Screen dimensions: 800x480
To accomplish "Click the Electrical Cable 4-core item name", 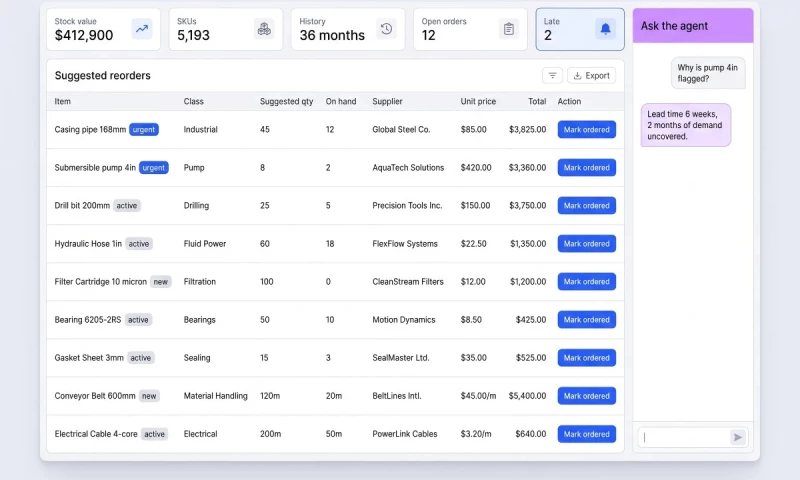I will tap(96, 434).
